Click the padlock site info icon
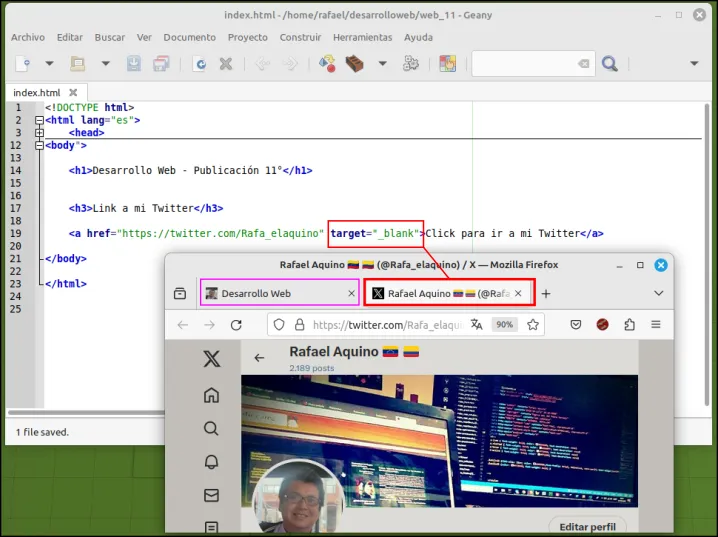 (299, 325)
